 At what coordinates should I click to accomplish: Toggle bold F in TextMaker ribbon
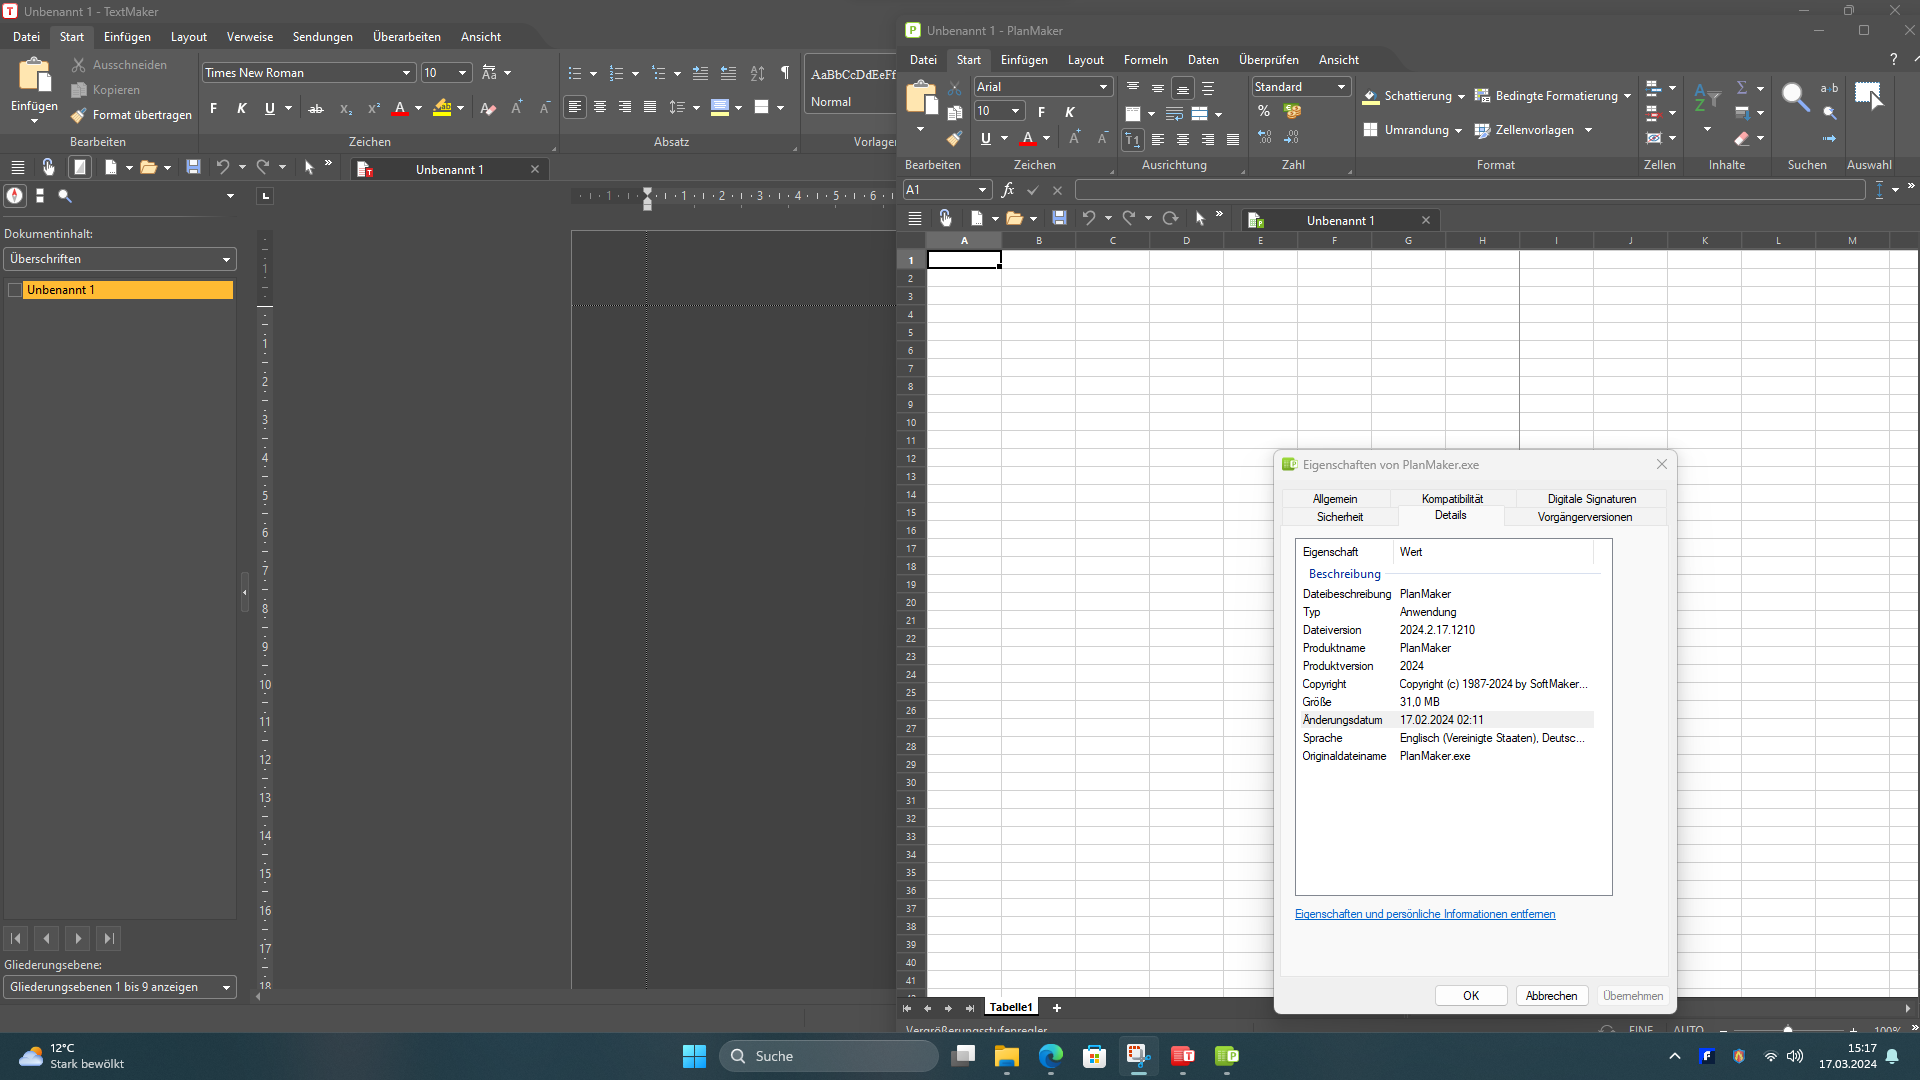click(213, 108)
